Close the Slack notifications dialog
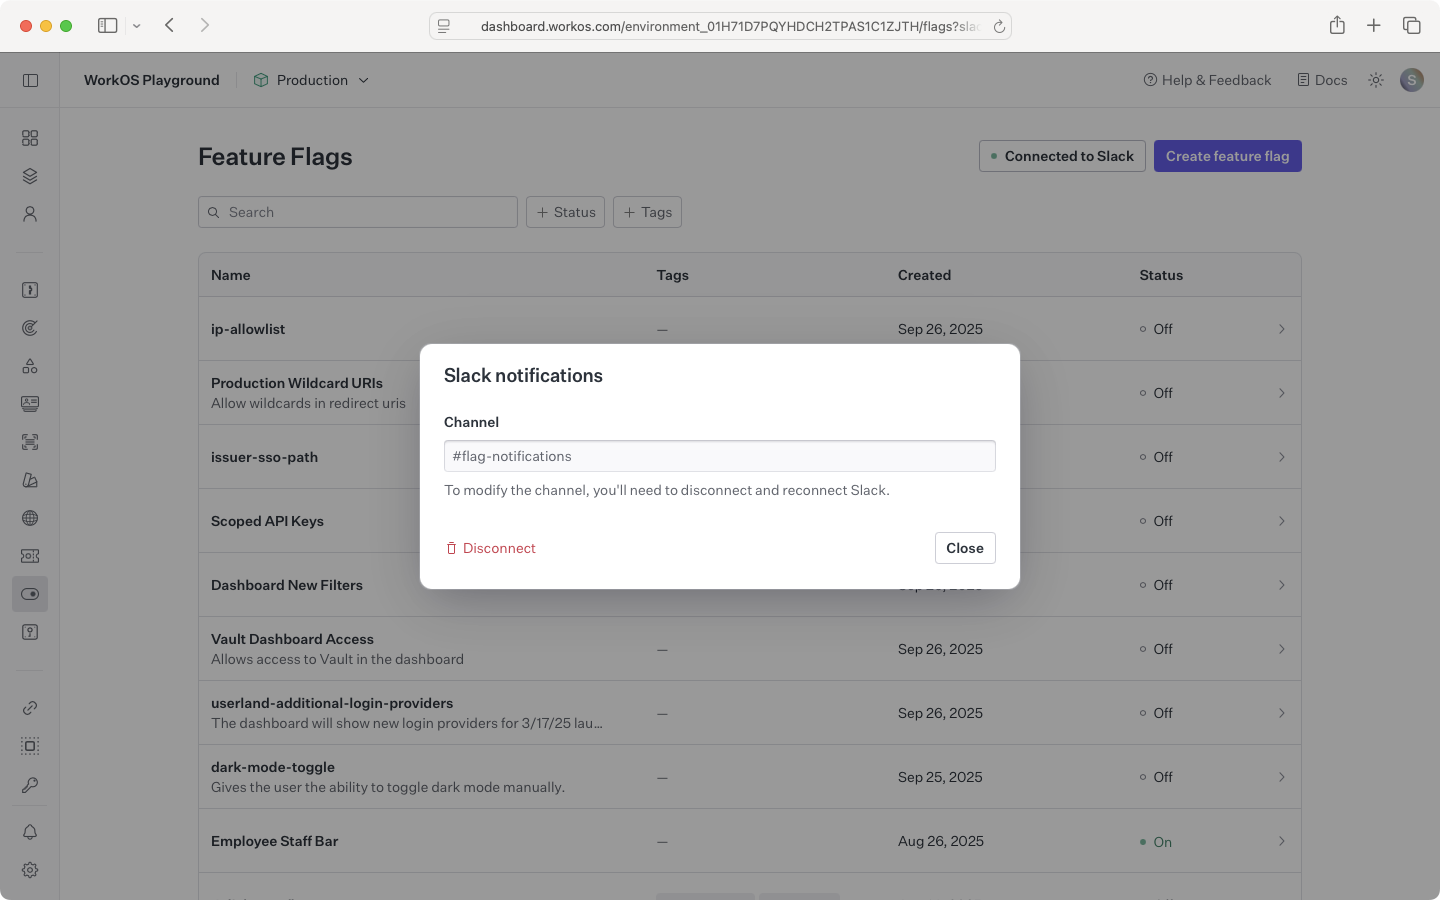The height and width of the screenshot is (900, 1440). coord(964,548)
